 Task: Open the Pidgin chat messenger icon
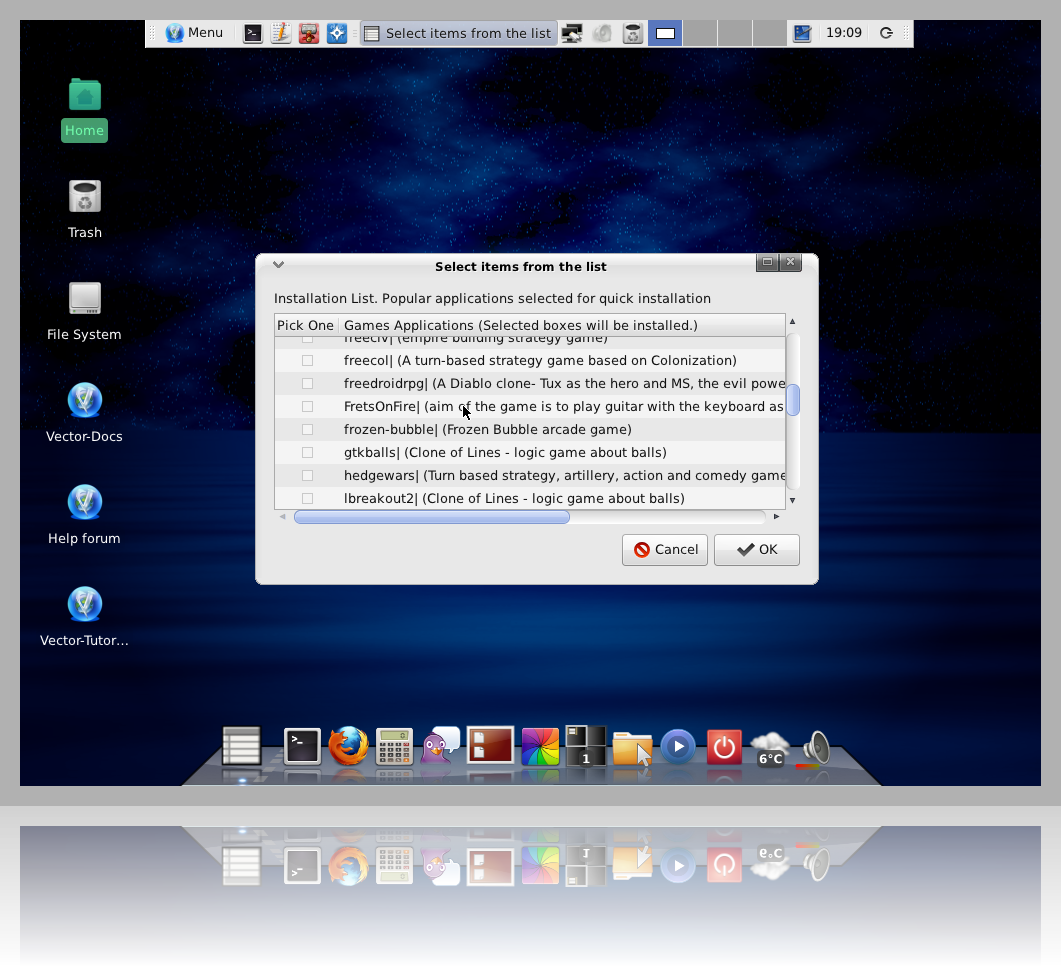[x=439, y=746]
